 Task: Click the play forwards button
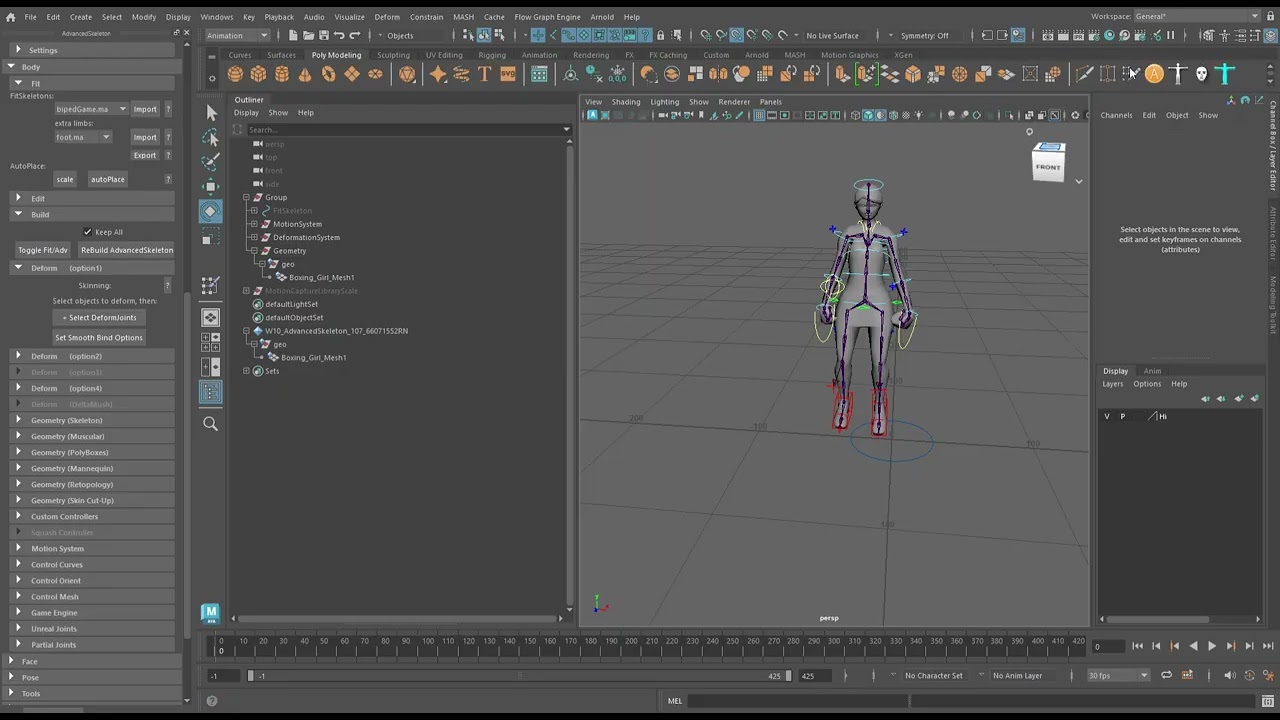coord(1212,646)
